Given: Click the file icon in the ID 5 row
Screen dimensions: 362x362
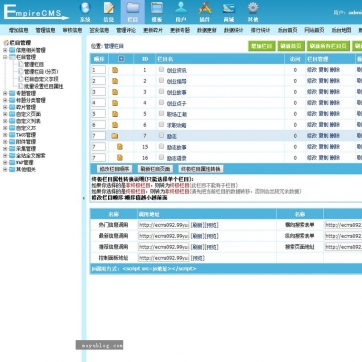Looking at the screenshot, I should [x=115, y=114].
